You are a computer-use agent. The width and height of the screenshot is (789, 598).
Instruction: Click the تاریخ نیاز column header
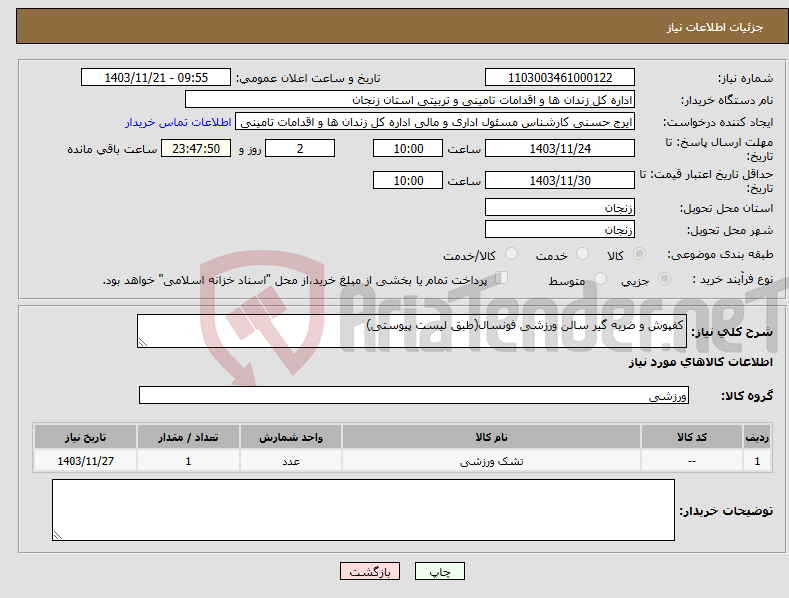coord(86,437)
